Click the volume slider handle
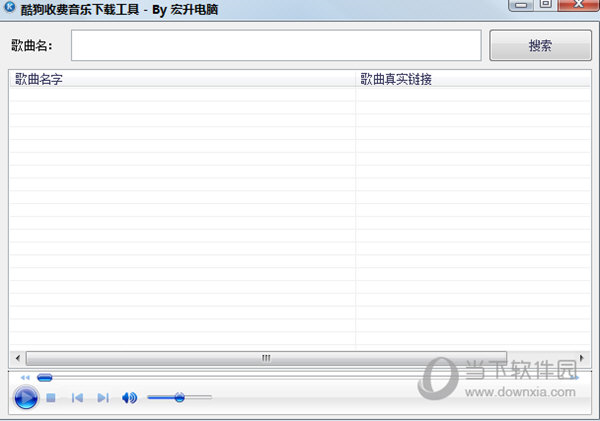 (179, 397)
